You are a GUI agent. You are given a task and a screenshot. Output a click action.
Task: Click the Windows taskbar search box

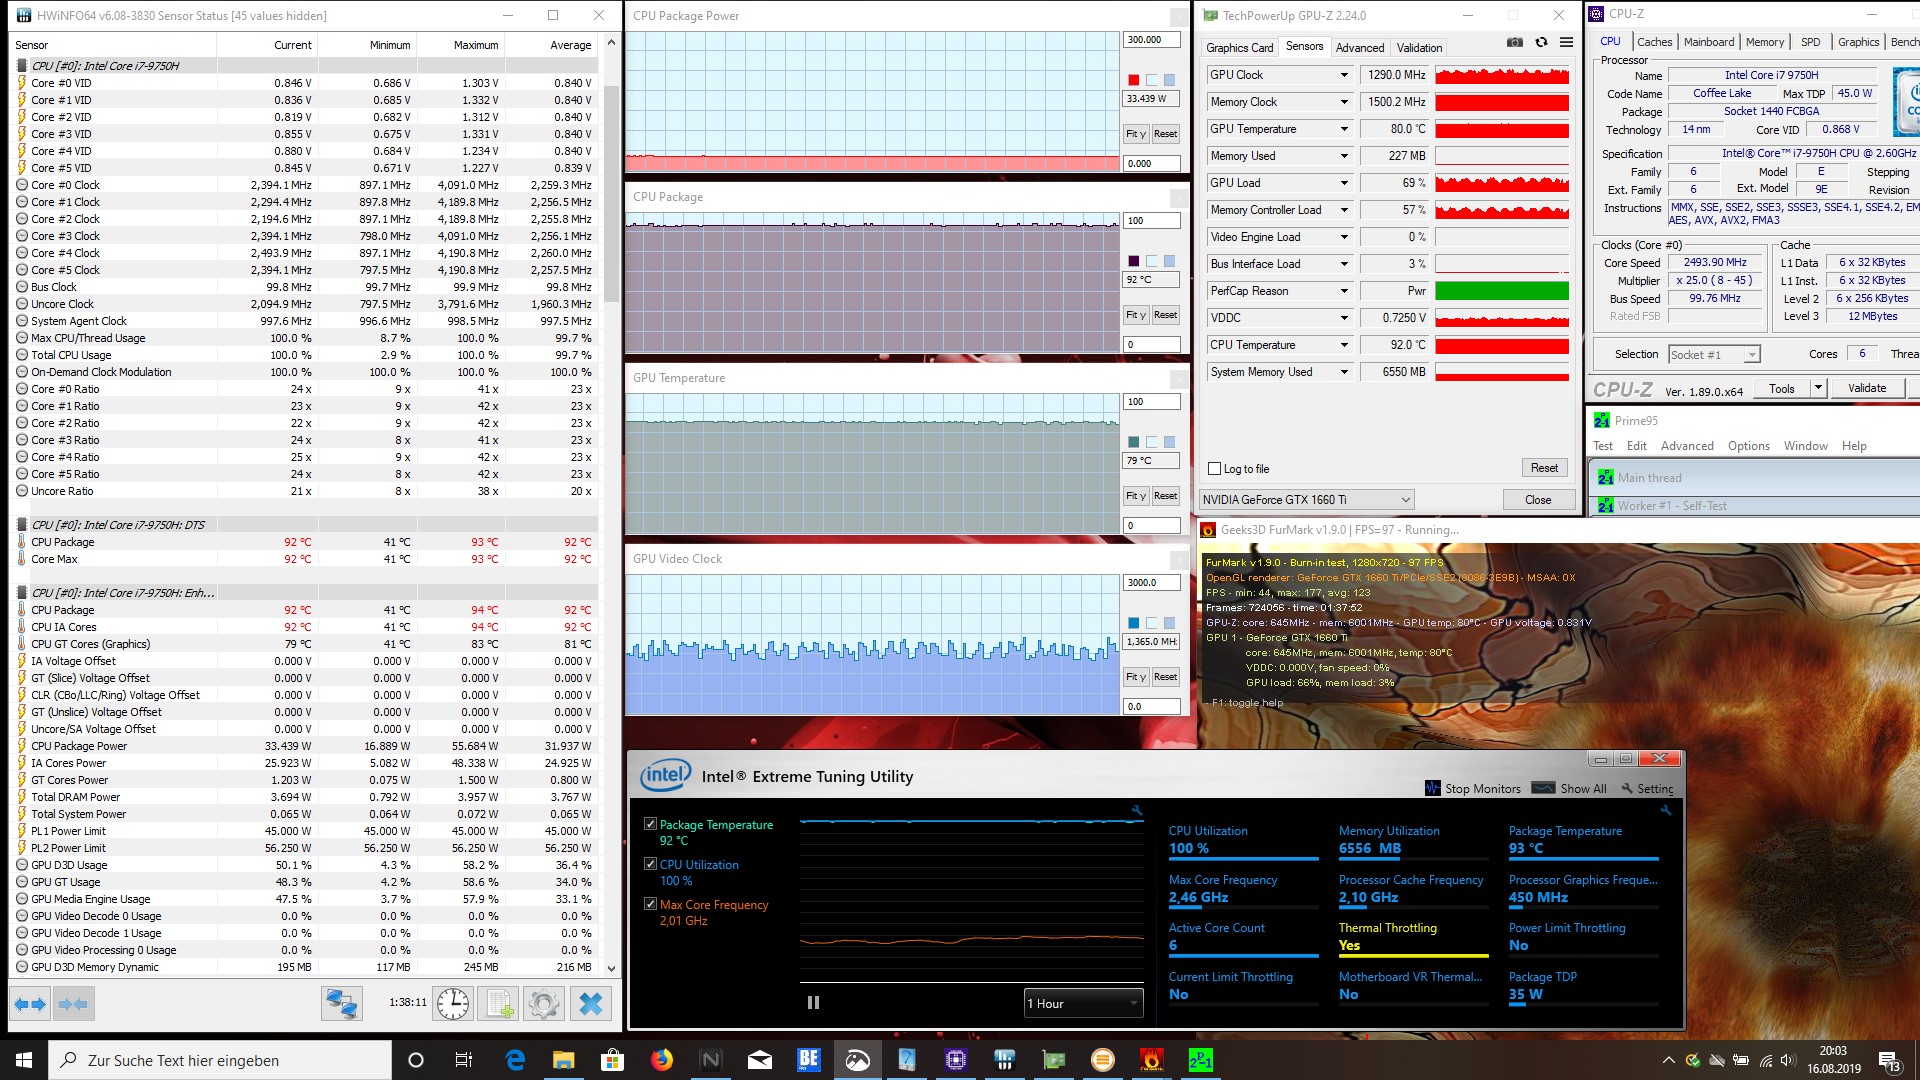click(220, 1060)
